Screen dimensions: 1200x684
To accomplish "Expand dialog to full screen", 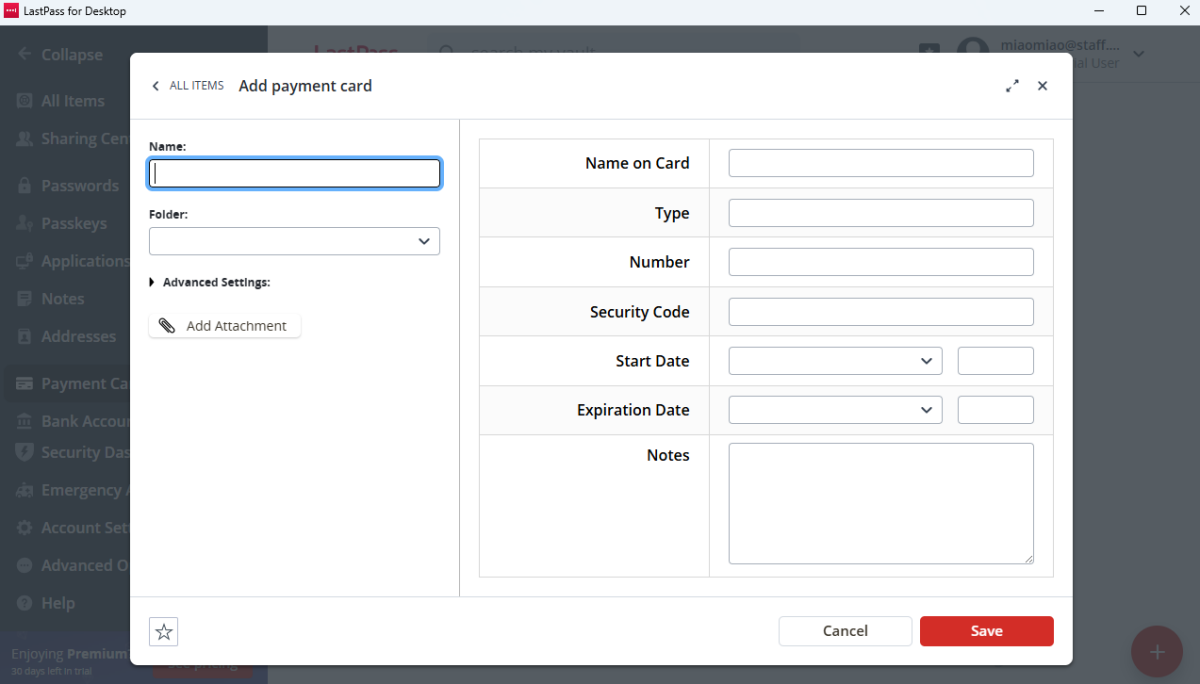I will (1012, 86).
